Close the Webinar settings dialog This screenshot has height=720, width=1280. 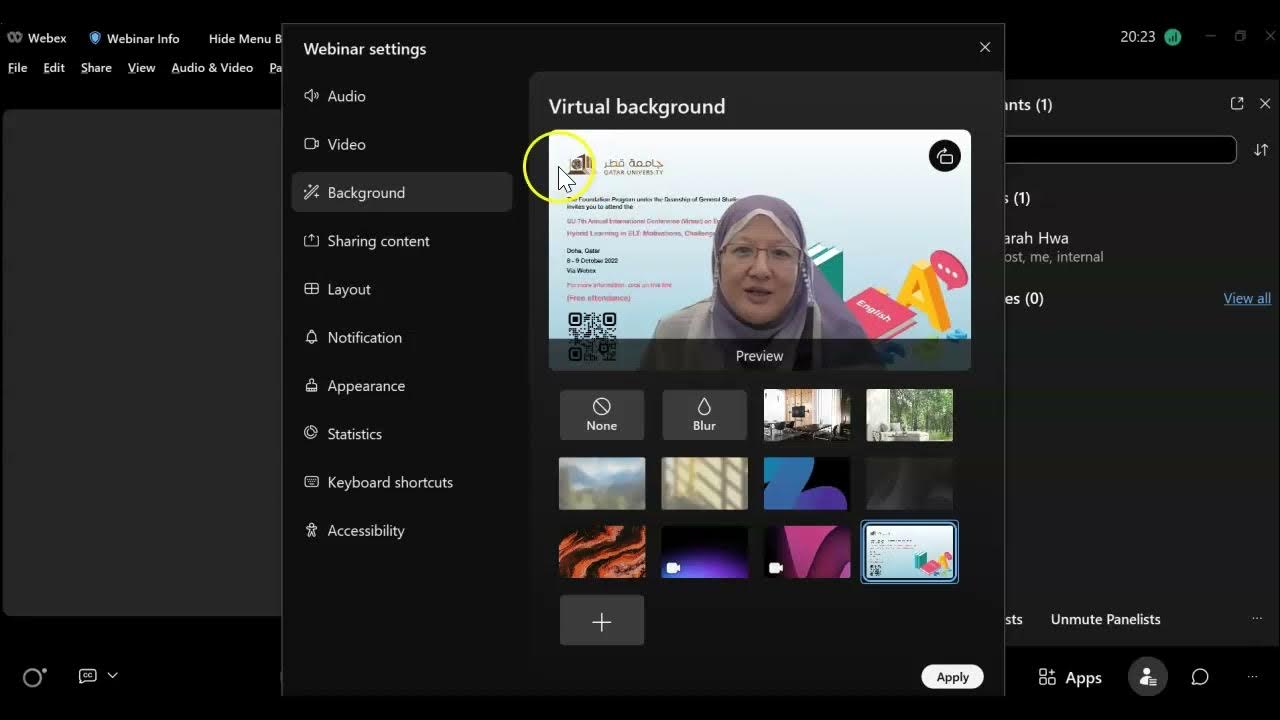point(985,47)
